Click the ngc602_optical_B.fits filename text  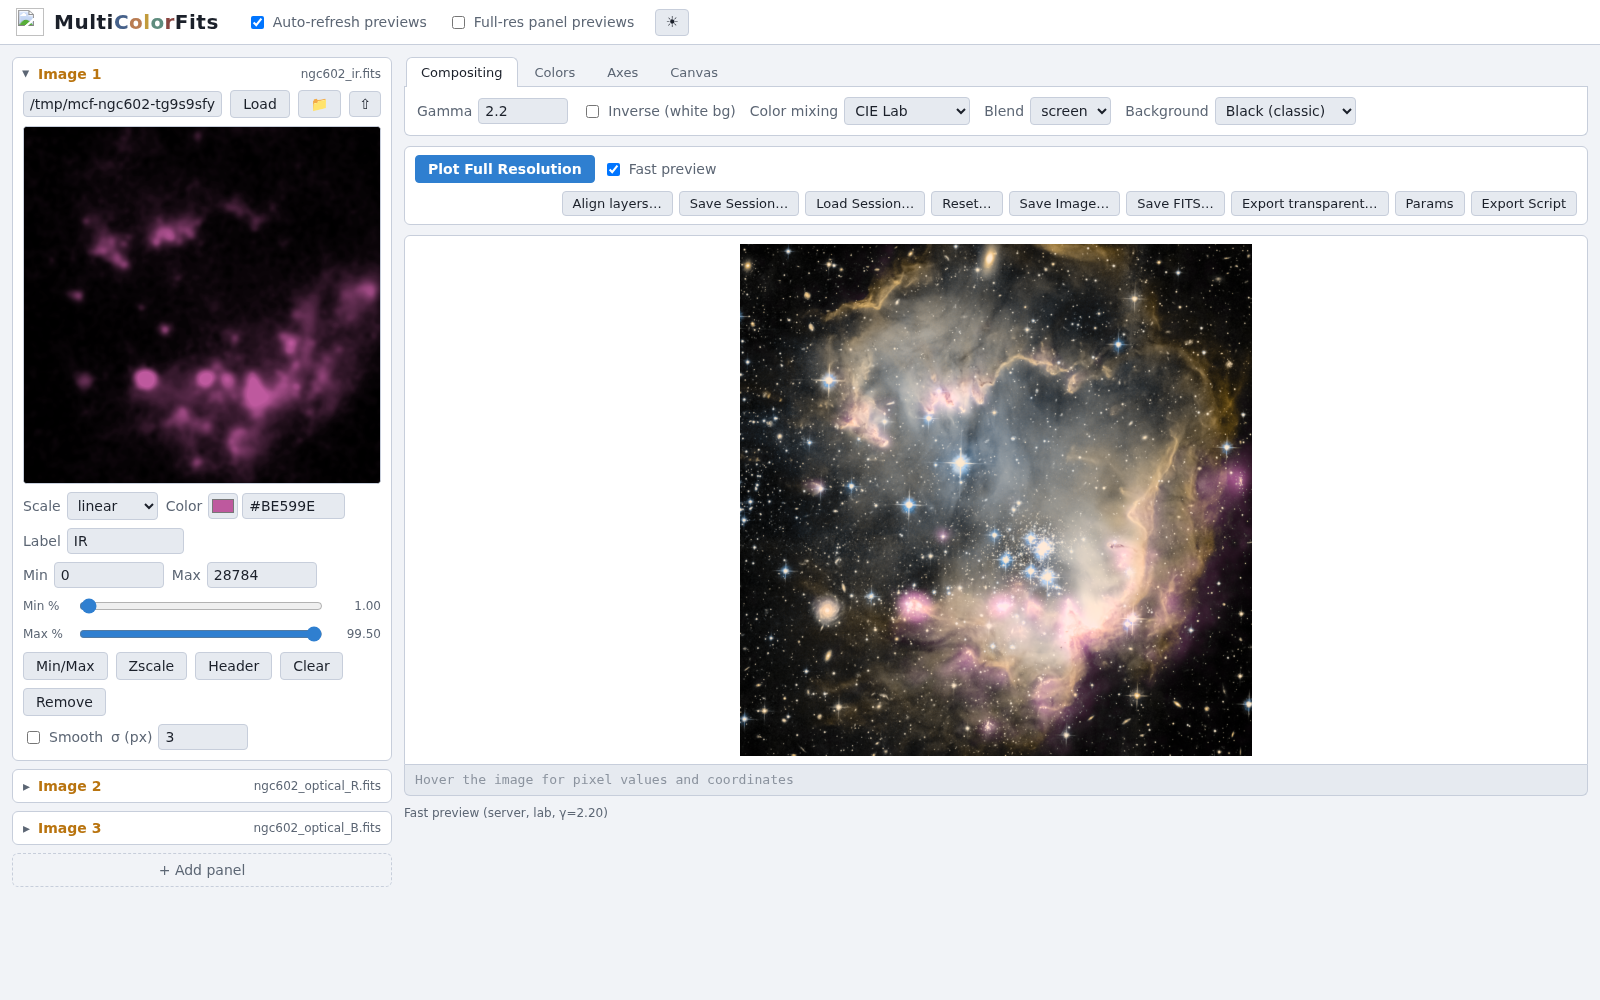[317, 828]
